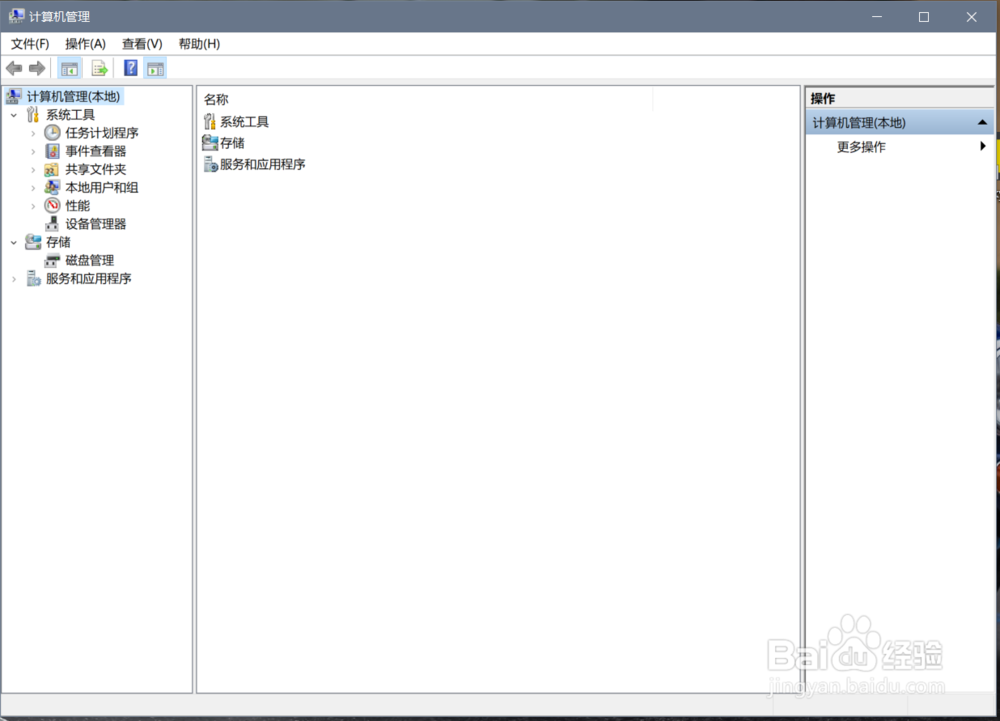Viewport: 1000px width, 721px height.
Task: Click the 共享文件夹 icon
Action: [52, 169]
